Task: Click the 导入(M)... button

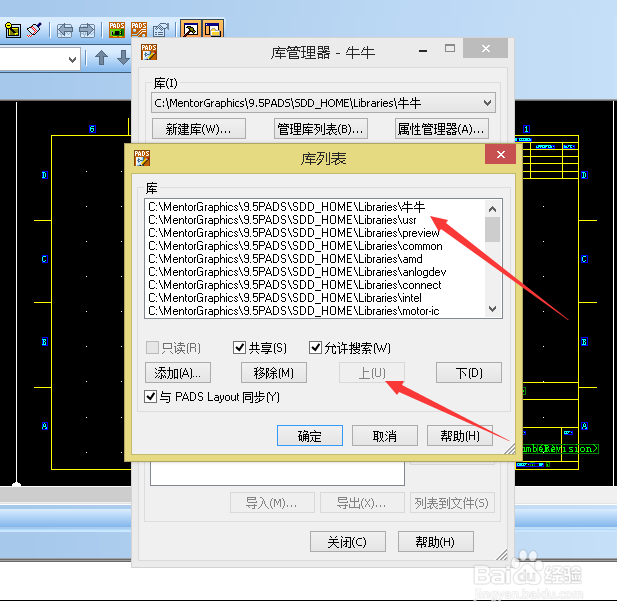Action: [x=272, y=502]
